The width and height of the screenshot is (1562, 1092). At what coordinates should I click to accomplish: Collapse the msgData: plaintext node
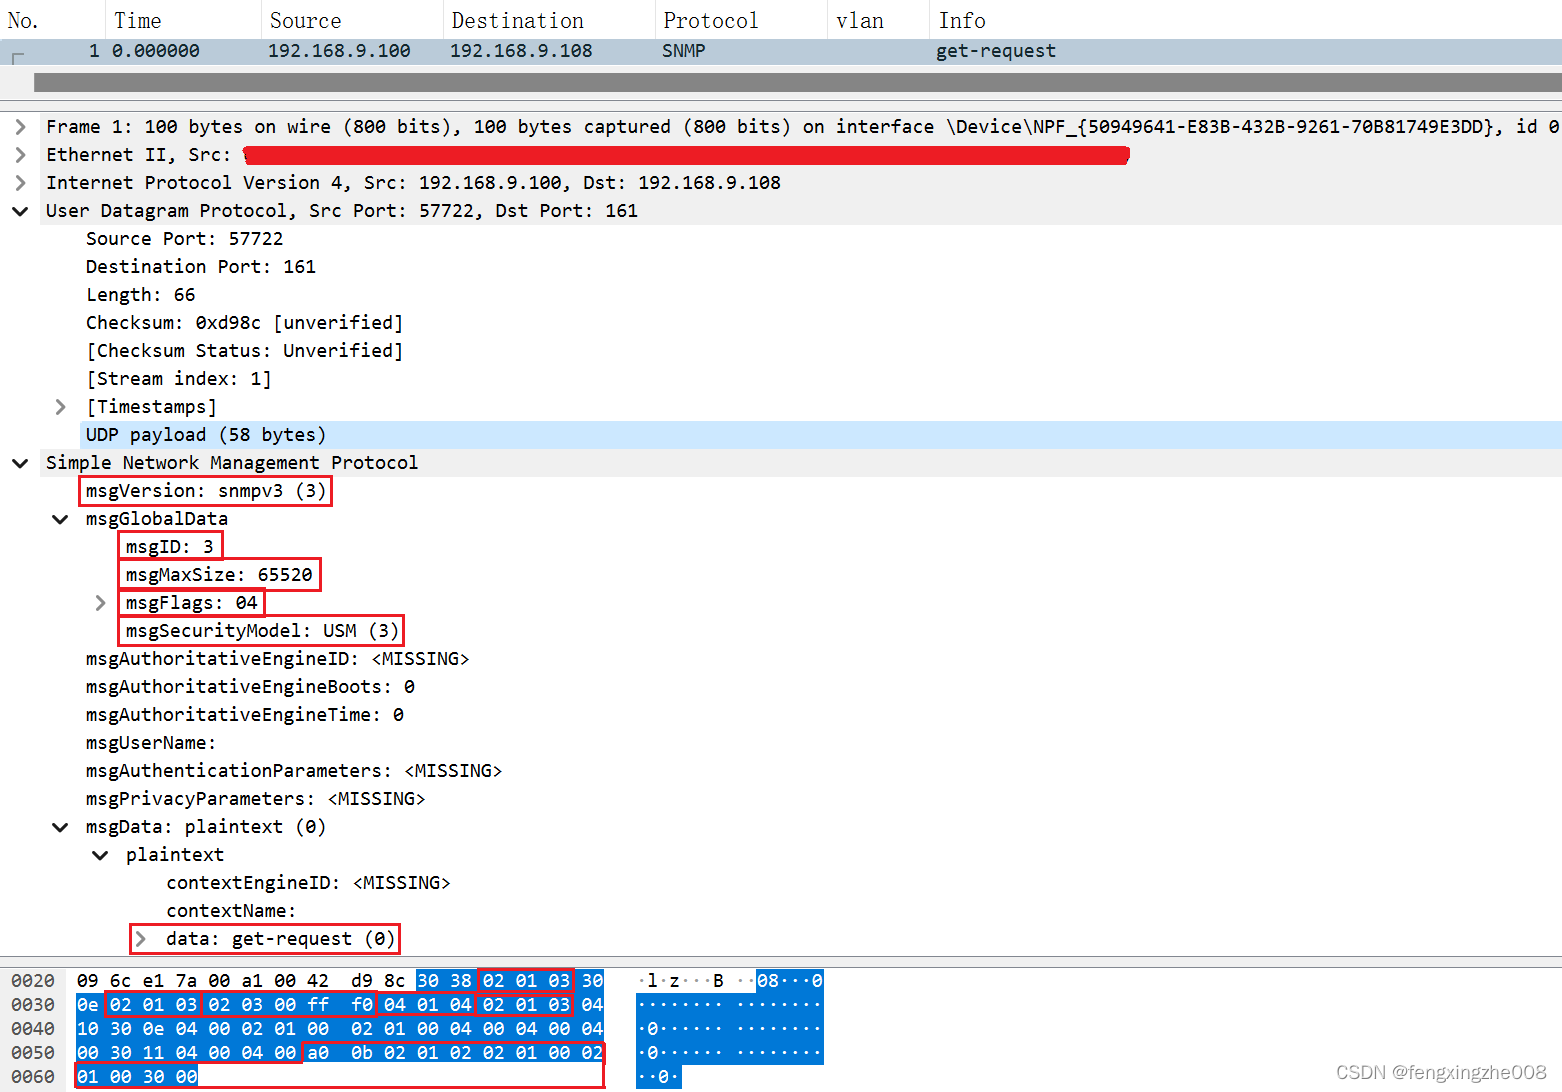click(x=60, y=827)
